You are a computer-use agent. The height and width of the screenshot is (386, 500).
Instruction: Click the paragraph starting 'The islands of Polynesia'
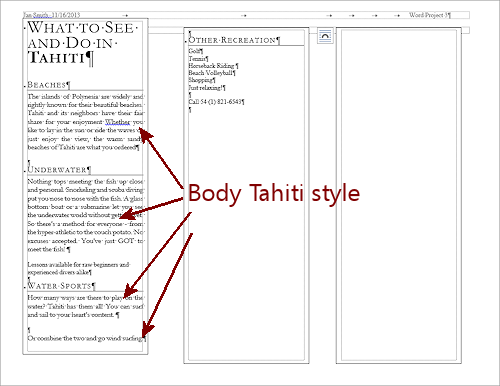[85, 122]
